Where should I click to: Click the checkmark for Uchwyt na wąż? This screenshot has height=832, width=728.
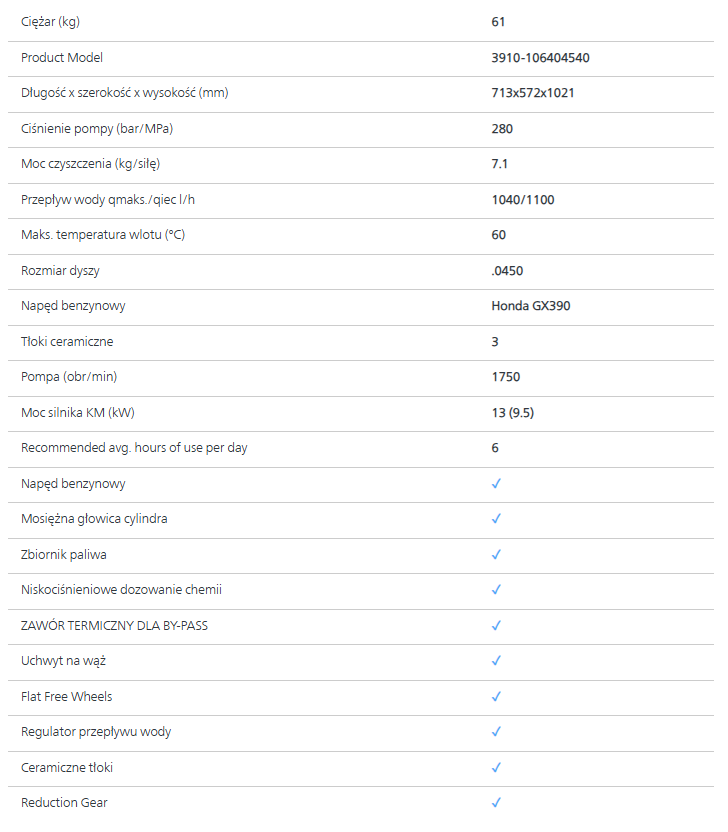click(496, 661)
